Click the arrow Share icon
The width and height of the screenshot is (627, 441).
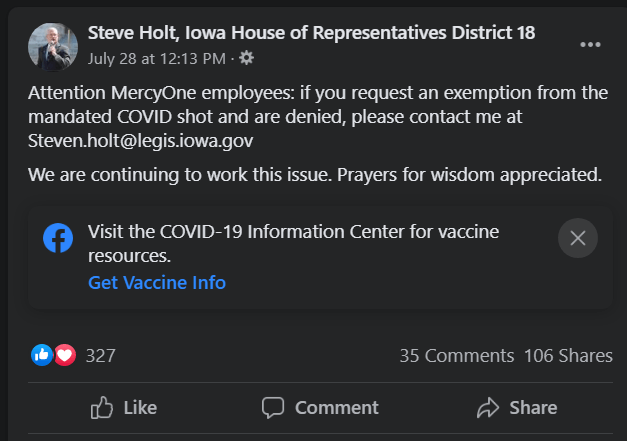pos(487,407)
